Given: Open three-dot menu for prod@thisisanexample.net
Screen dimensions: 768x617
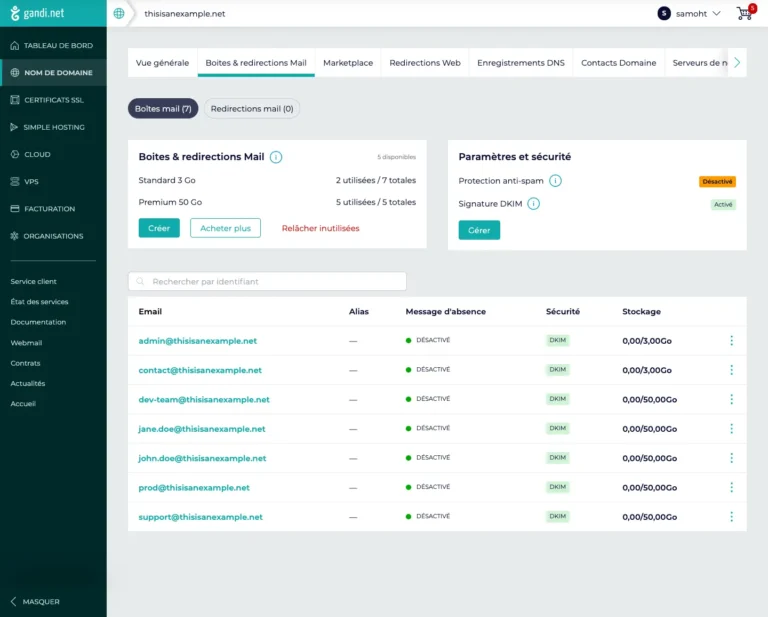Looking at the screenshot, I should [x=731, y=487].
